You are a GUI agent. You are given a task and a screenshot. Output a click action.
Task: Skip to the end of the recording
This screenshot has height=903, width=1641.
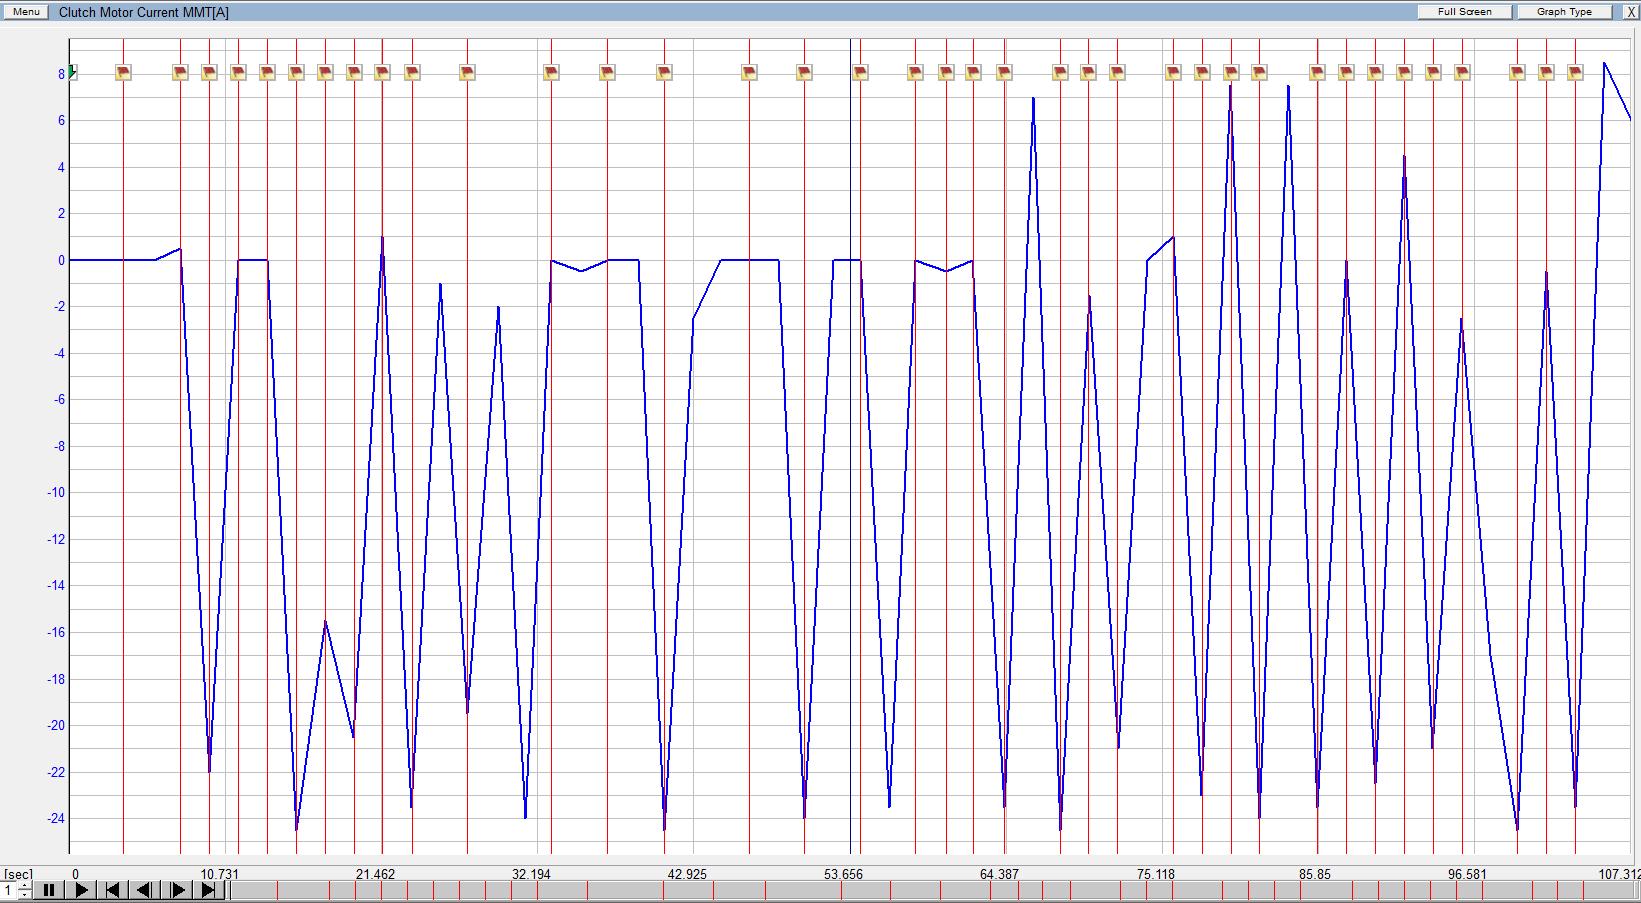[x=208, y=890]
